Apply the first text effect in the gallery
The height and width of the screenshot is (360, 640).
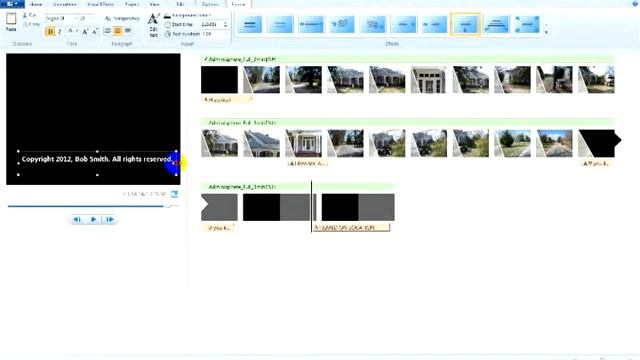pos(250,24)
